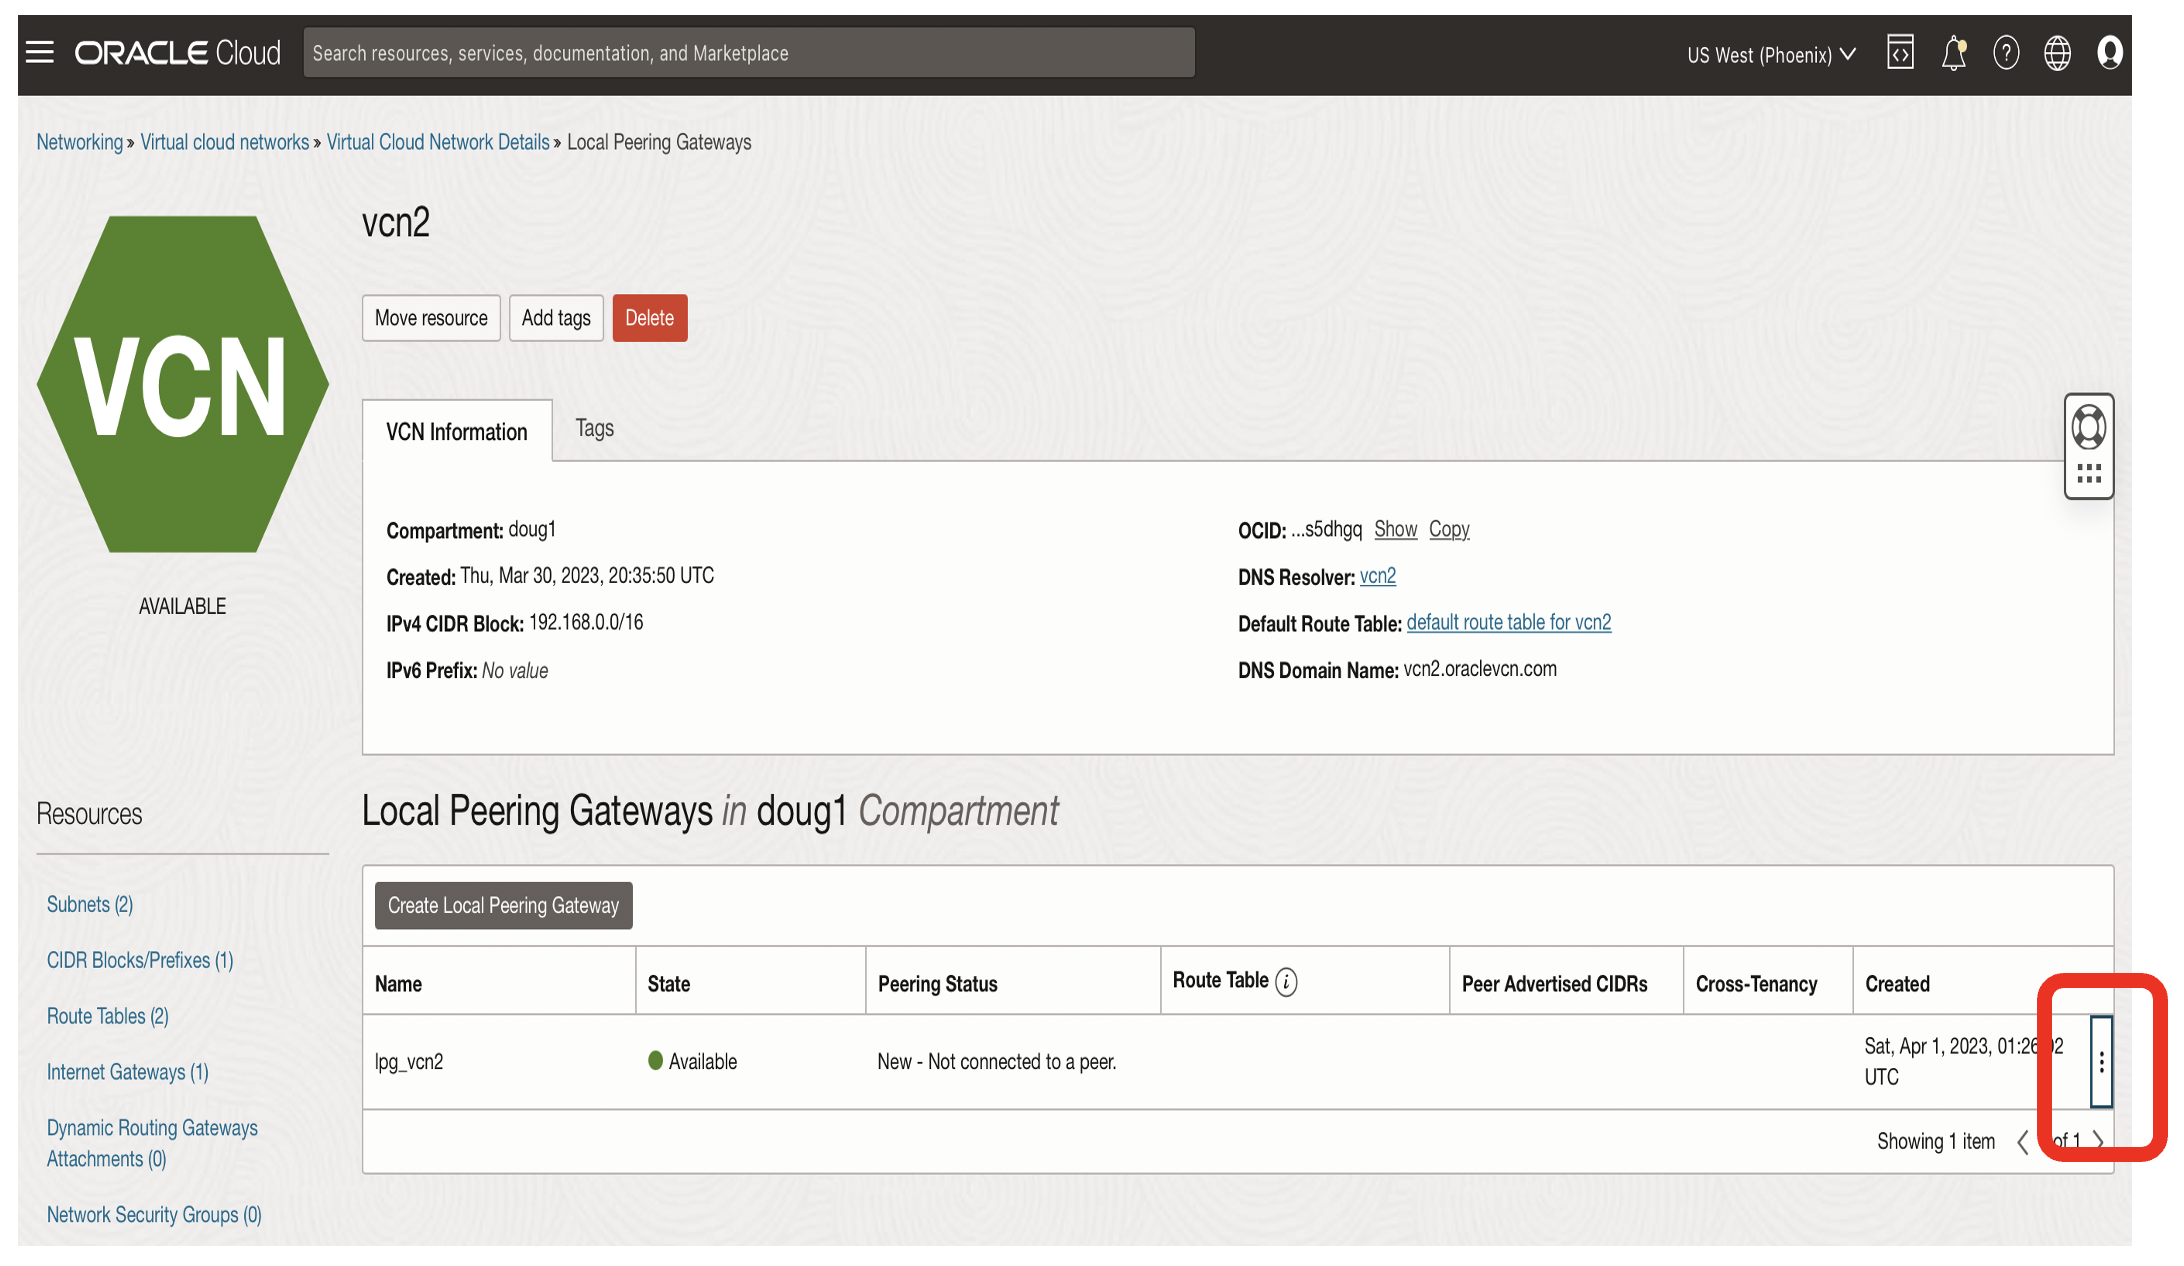Show the full OCID value
The image size is (2184, 1266).
click(x=1395, y=529)
